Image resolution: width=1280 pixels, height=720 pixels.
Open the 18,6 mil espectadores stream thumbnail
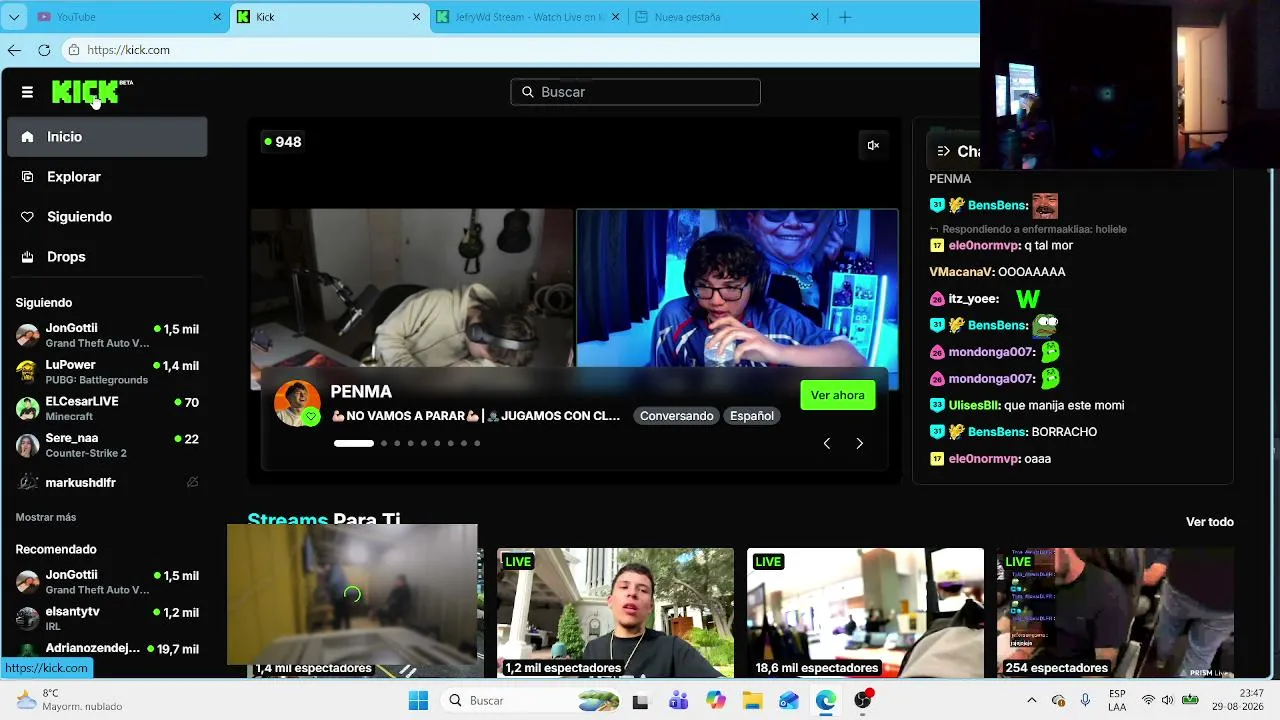pos(865,613)
